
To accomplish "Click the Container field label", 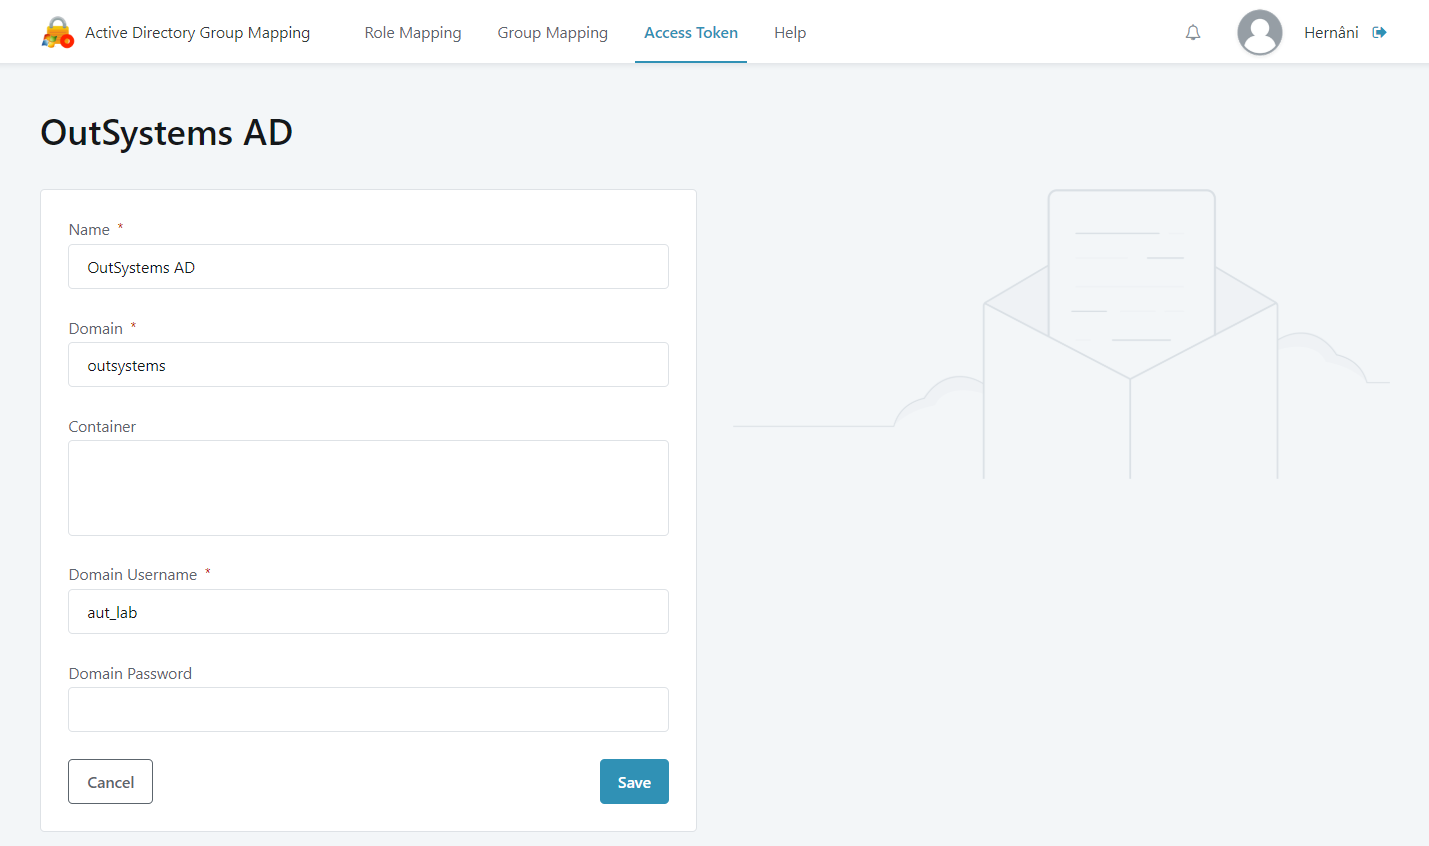I will click(102, 427).
